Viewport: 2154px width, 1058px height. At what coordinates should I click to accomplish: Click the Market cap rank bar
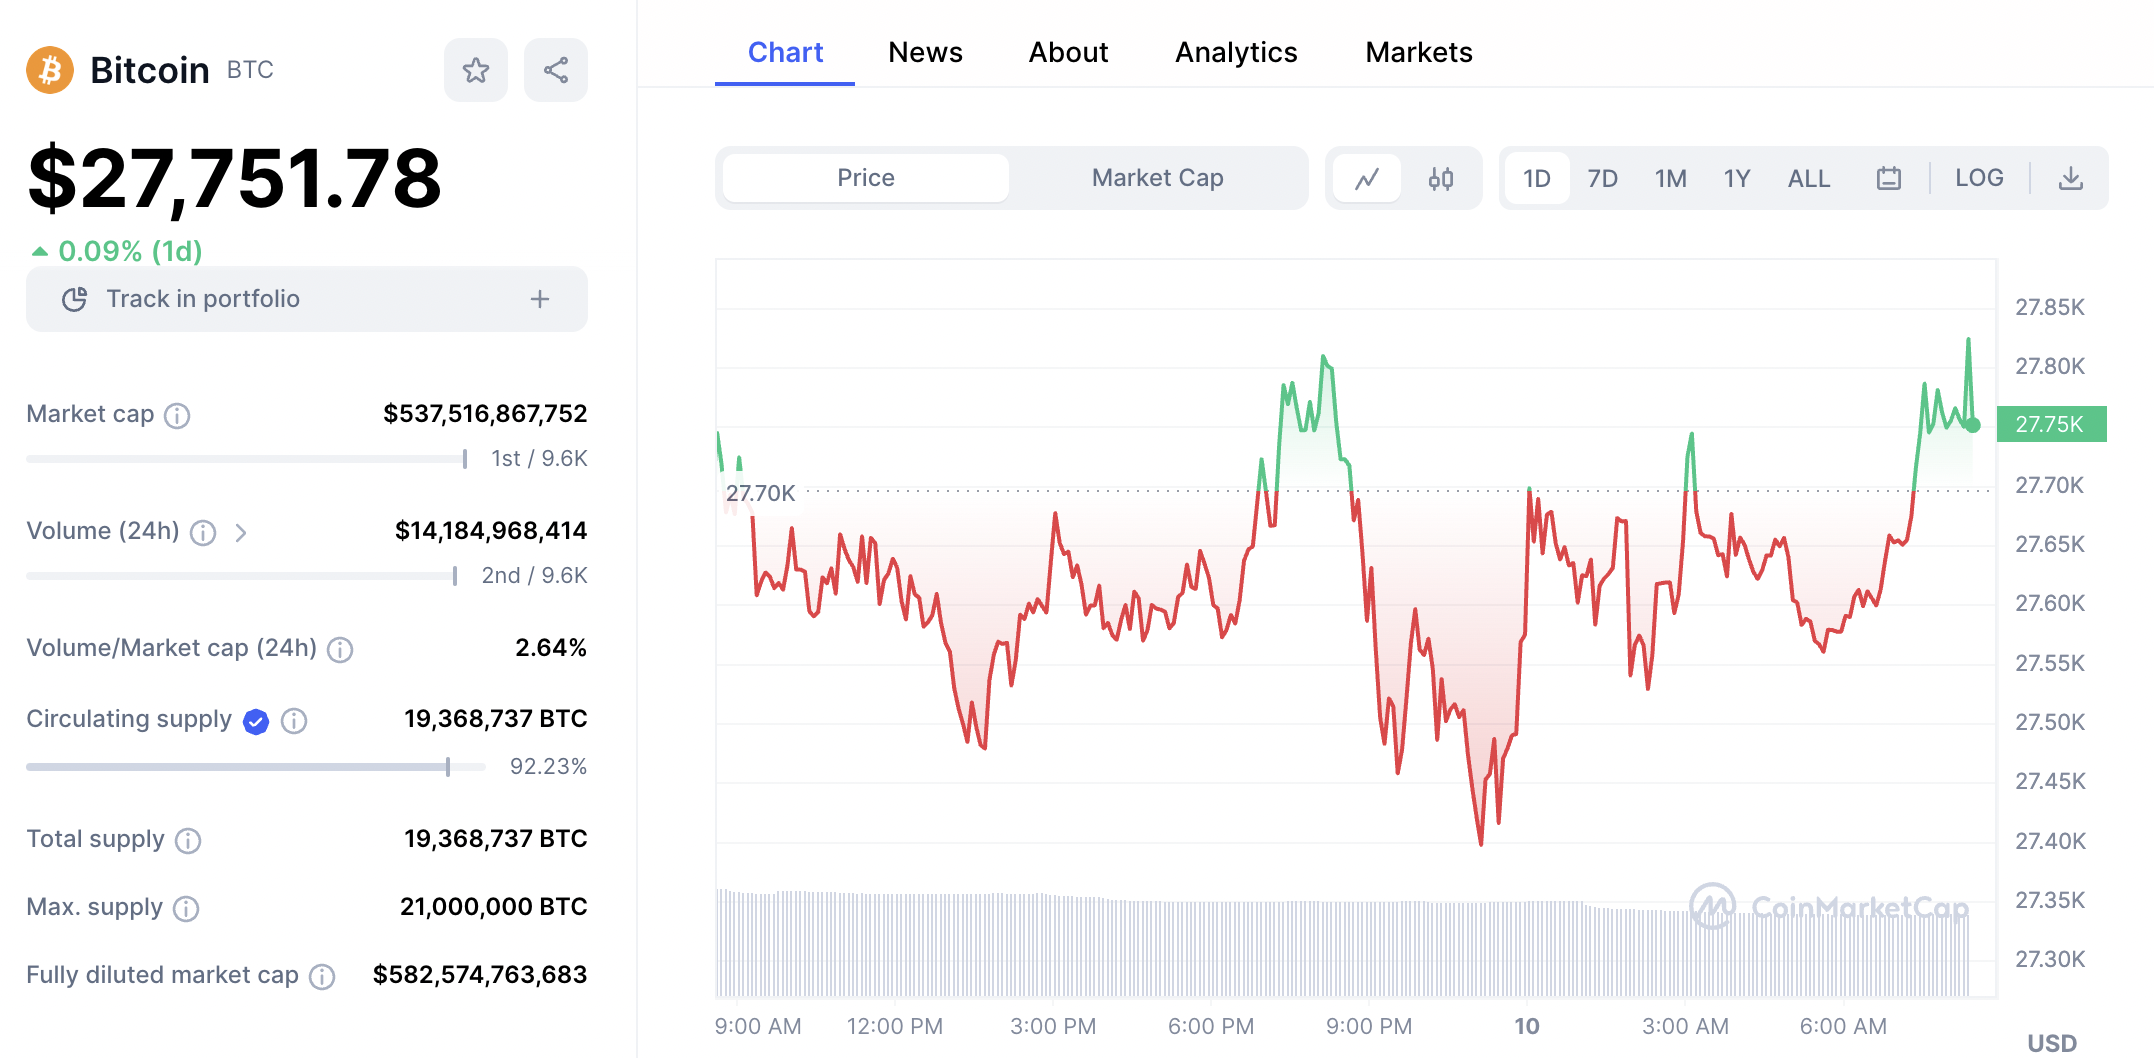point(247,459)
